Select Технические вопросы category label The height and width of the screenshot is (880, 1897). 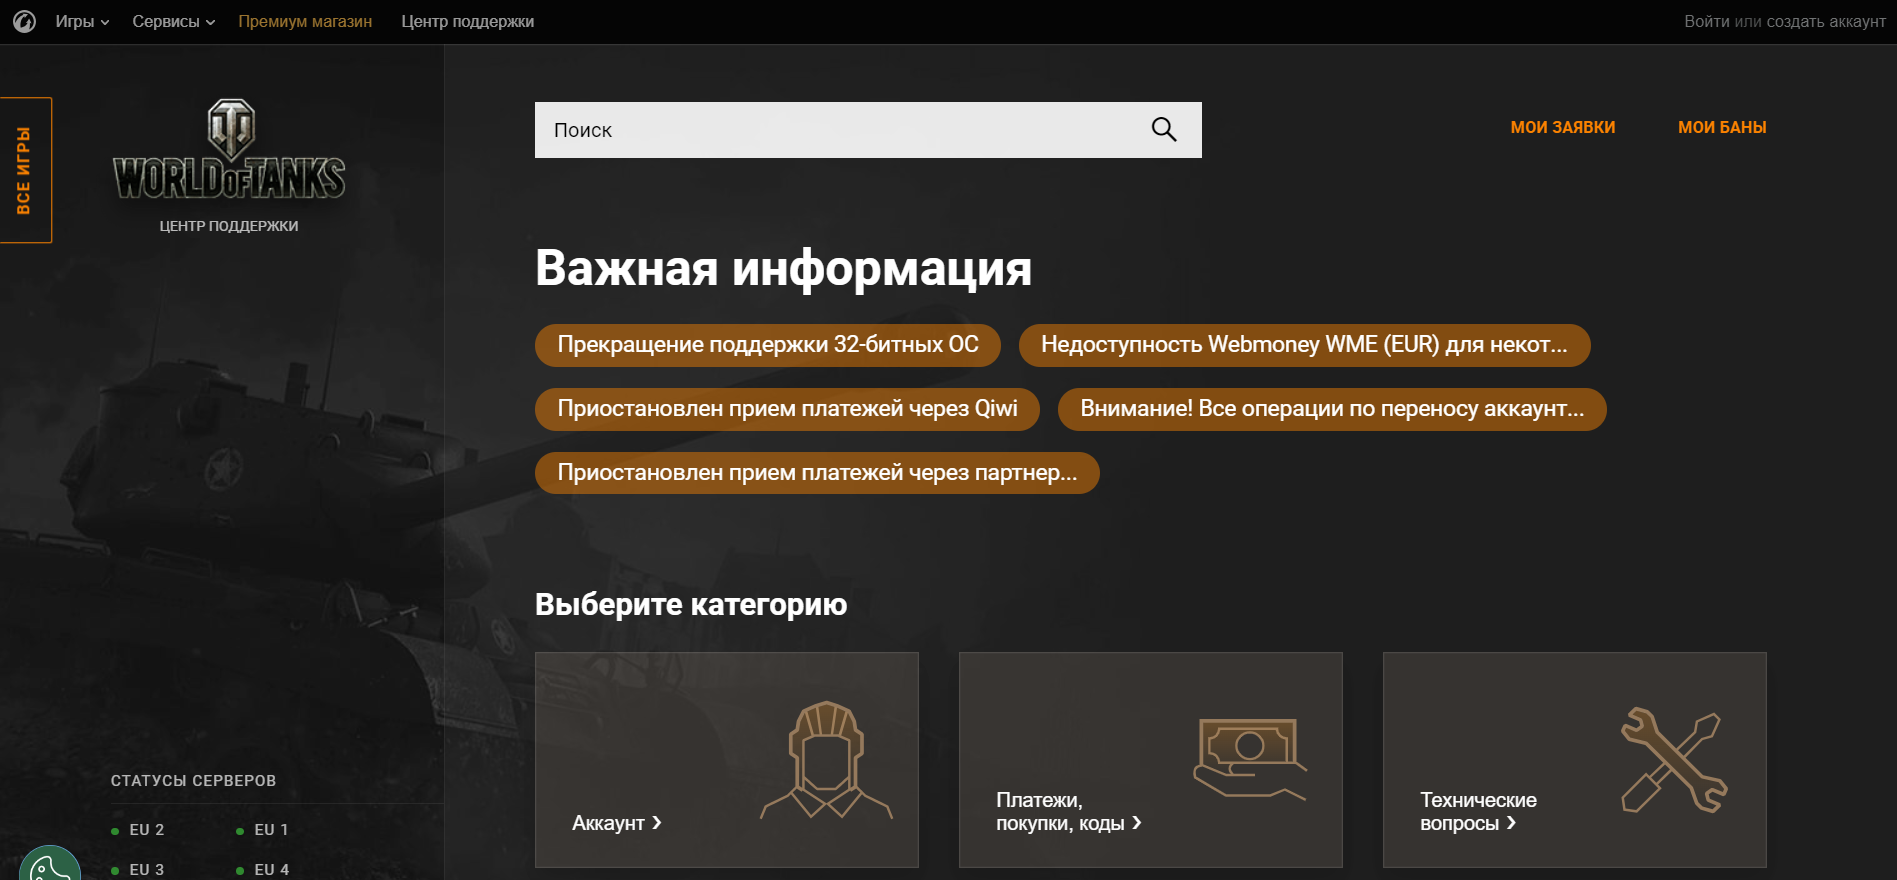point(1478,811)
